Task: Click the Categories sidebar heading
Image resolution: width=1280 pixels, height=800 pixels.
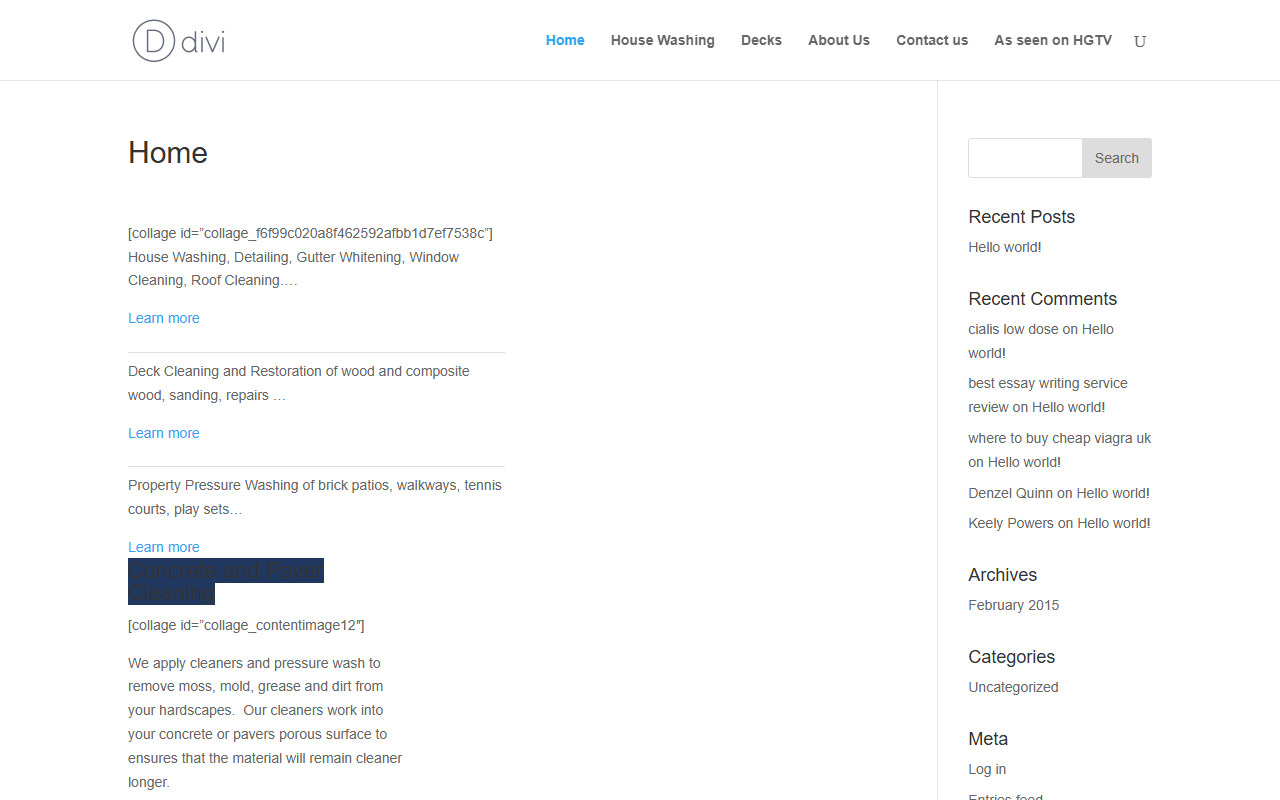Action: 1012,657
